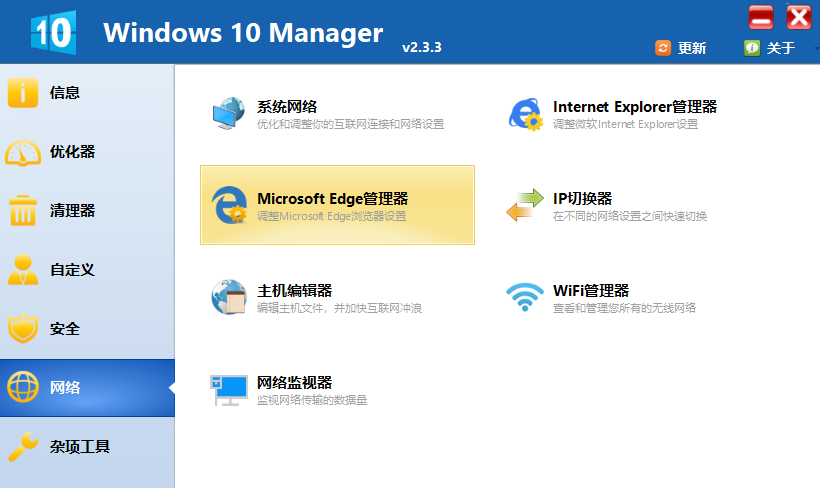Screen dimensions: 820x488
Task: Open 主机编辑器 title link
Action: click(294, 291)
